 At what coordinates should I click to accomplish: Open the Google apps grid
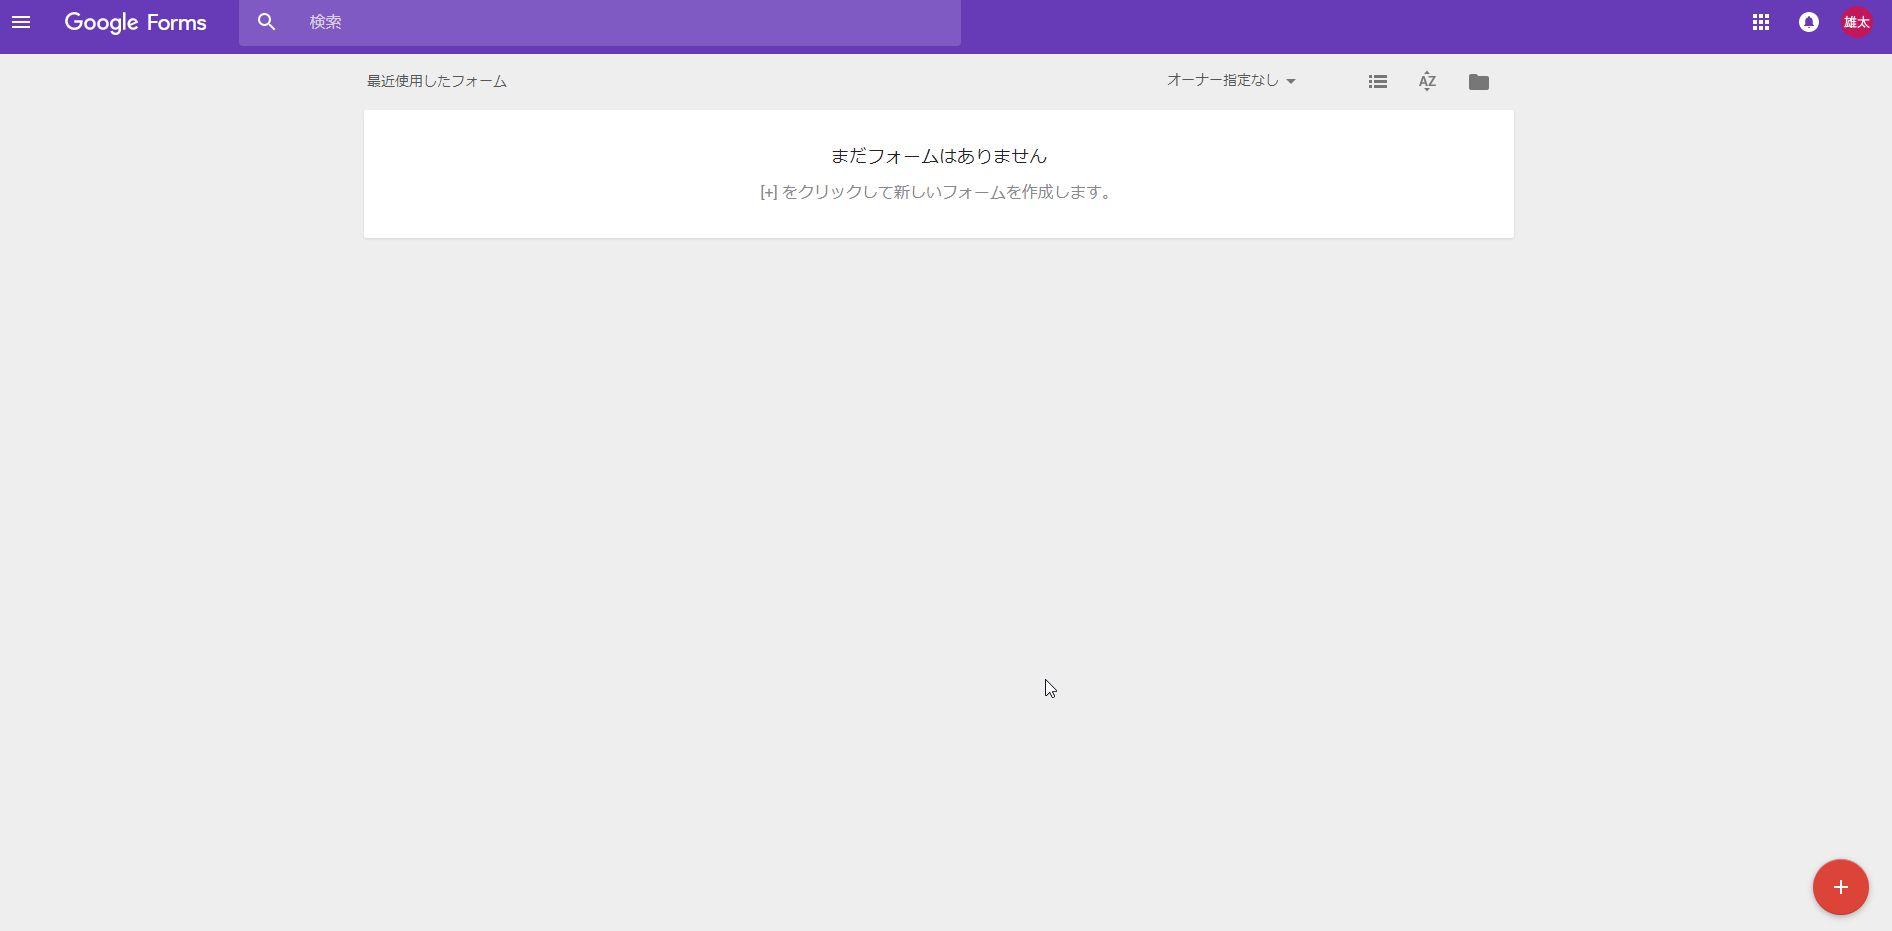click(x=1761, y=22)
